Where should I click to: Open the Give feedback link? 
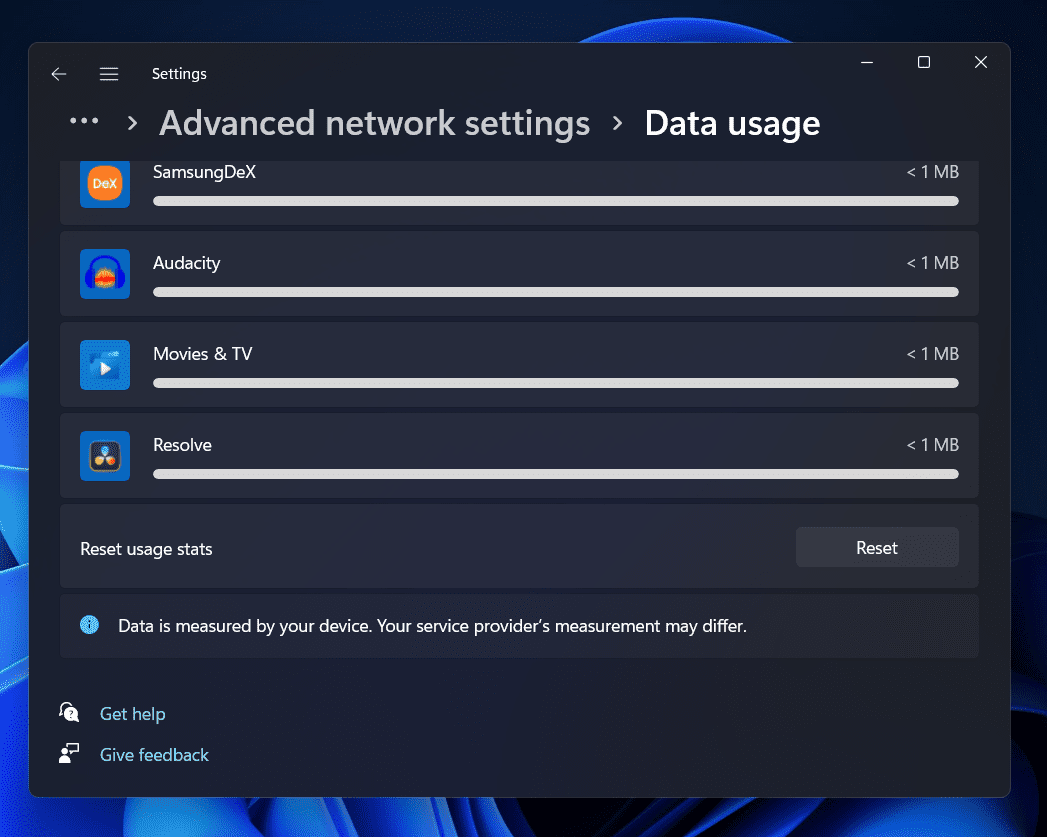(154, 755)
